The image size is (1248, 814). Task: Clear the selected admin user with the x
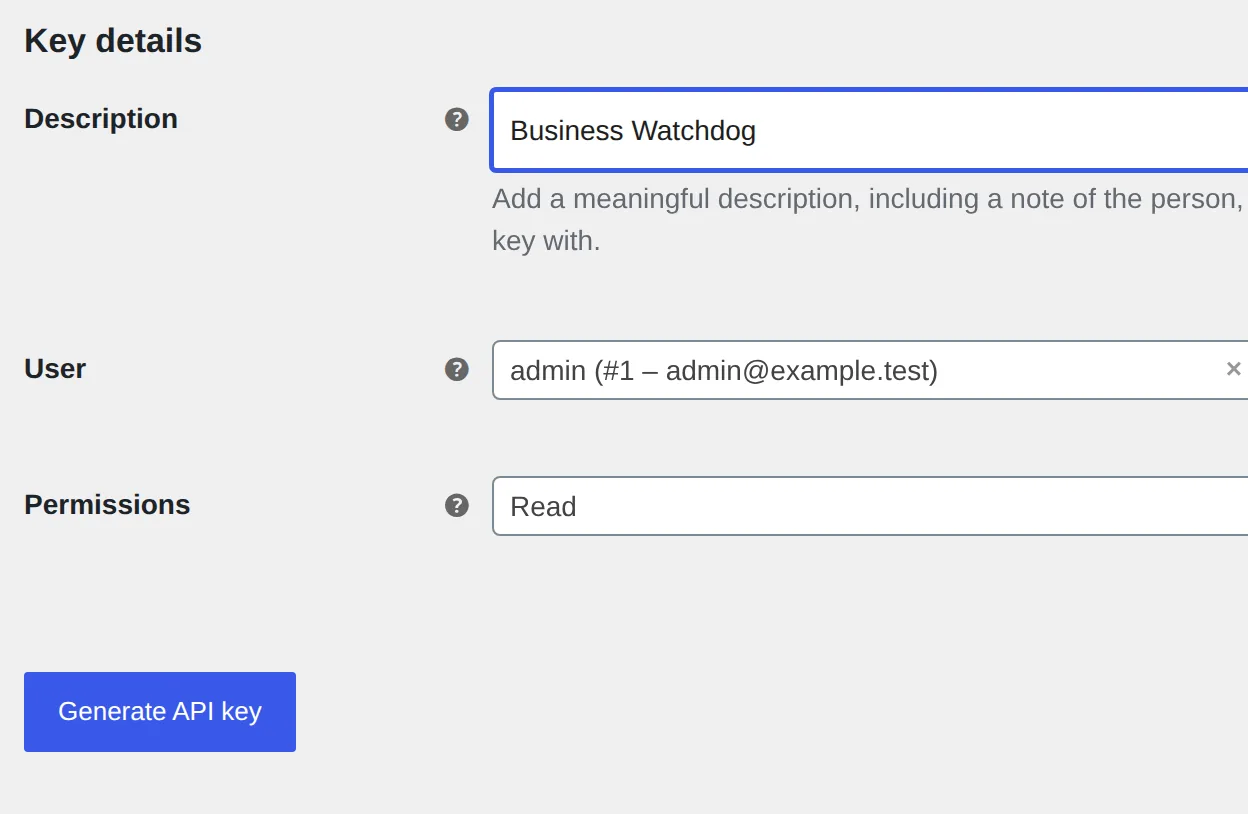click(x=1233, y=369)
